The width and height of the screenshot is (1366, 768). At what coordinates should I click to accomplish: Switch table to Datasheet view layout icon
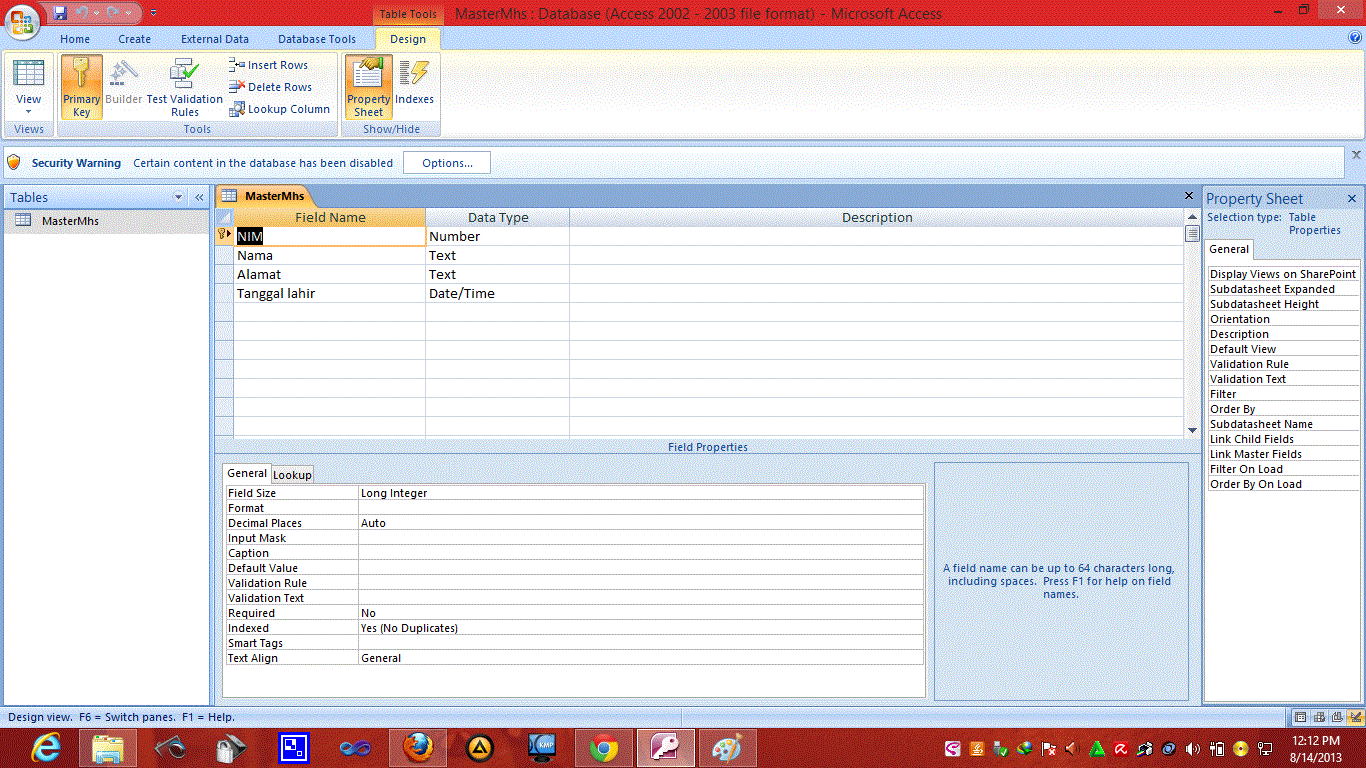click(x=1298, y=717)
